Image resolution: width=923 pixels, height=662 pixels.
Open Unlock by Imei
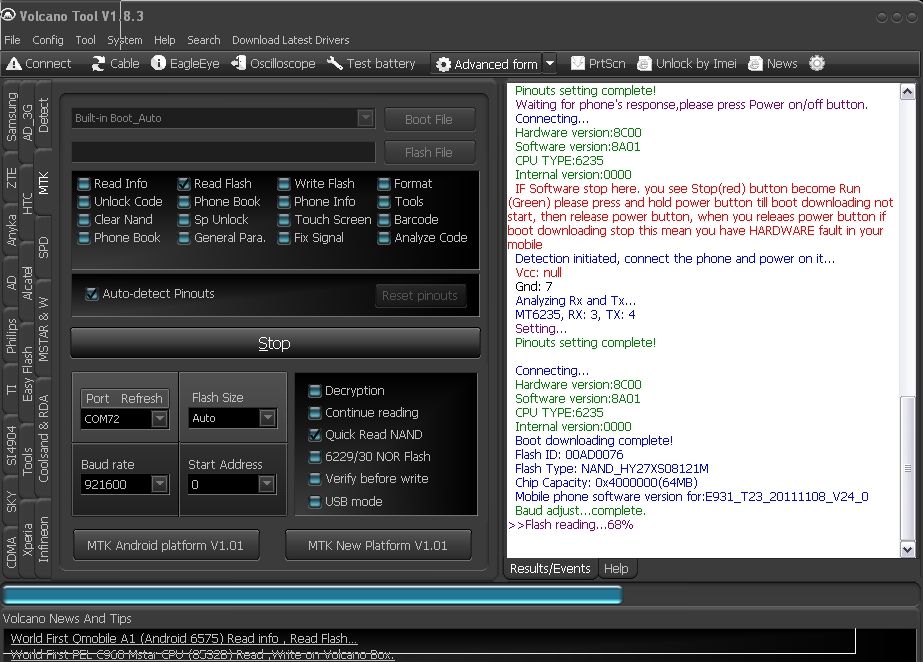pos(686,63)
